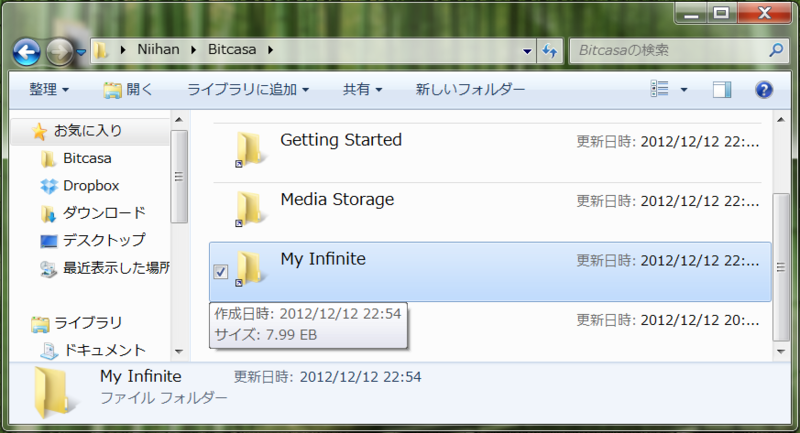Select Niihan in the address breadcrumb

(158, 49)
